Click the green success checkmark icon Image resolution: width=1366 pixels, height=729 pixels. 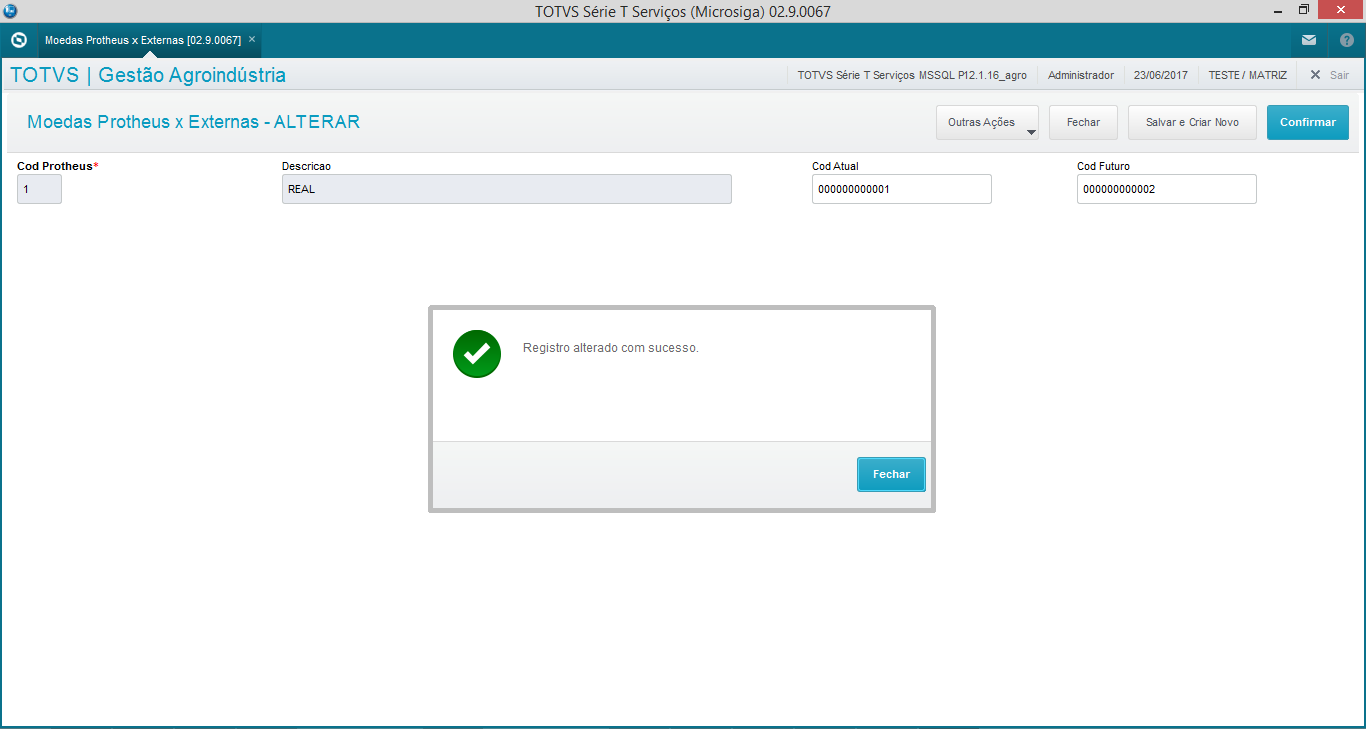[x=477, y=353]
